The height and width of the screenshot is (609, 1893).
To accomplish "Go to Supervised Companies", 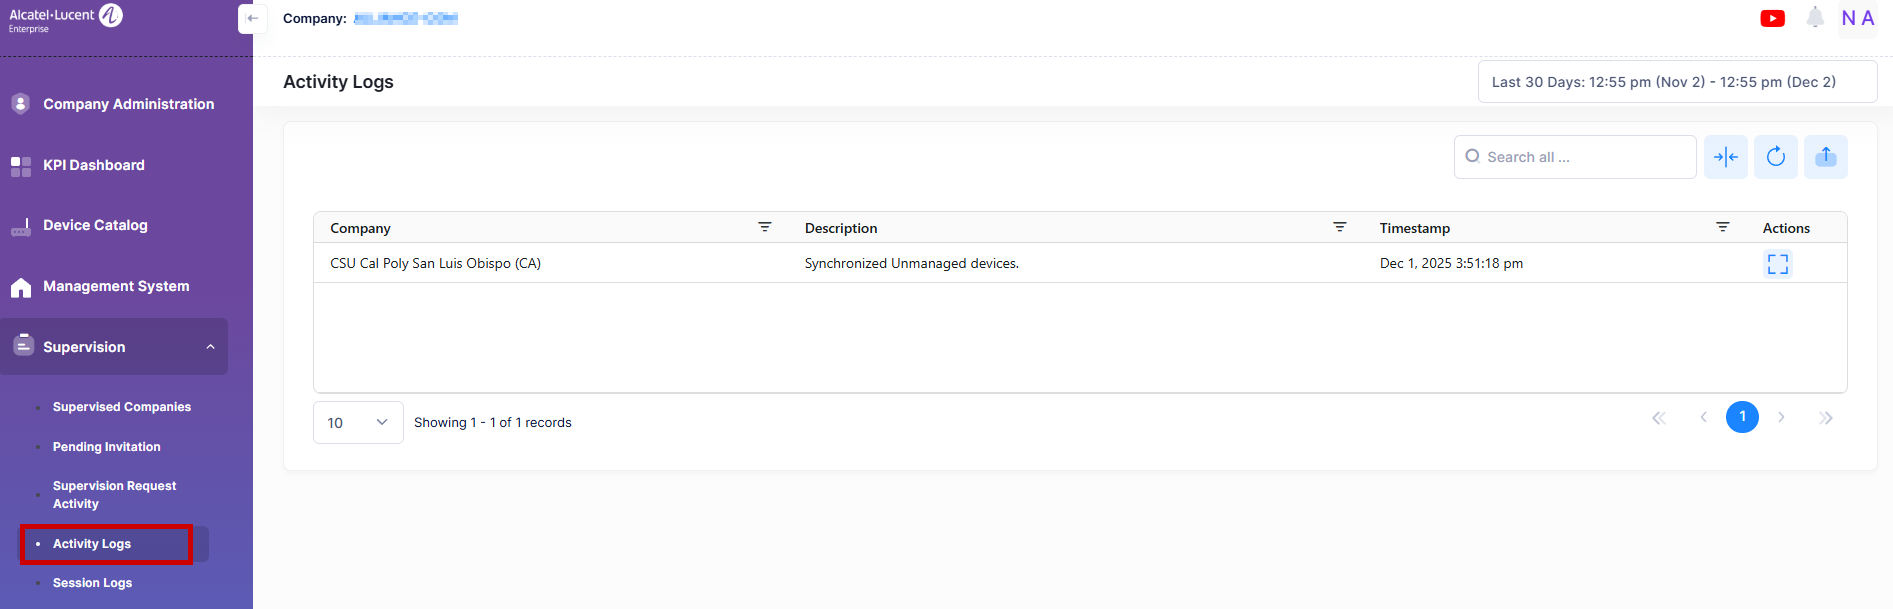I will (122, 407).
